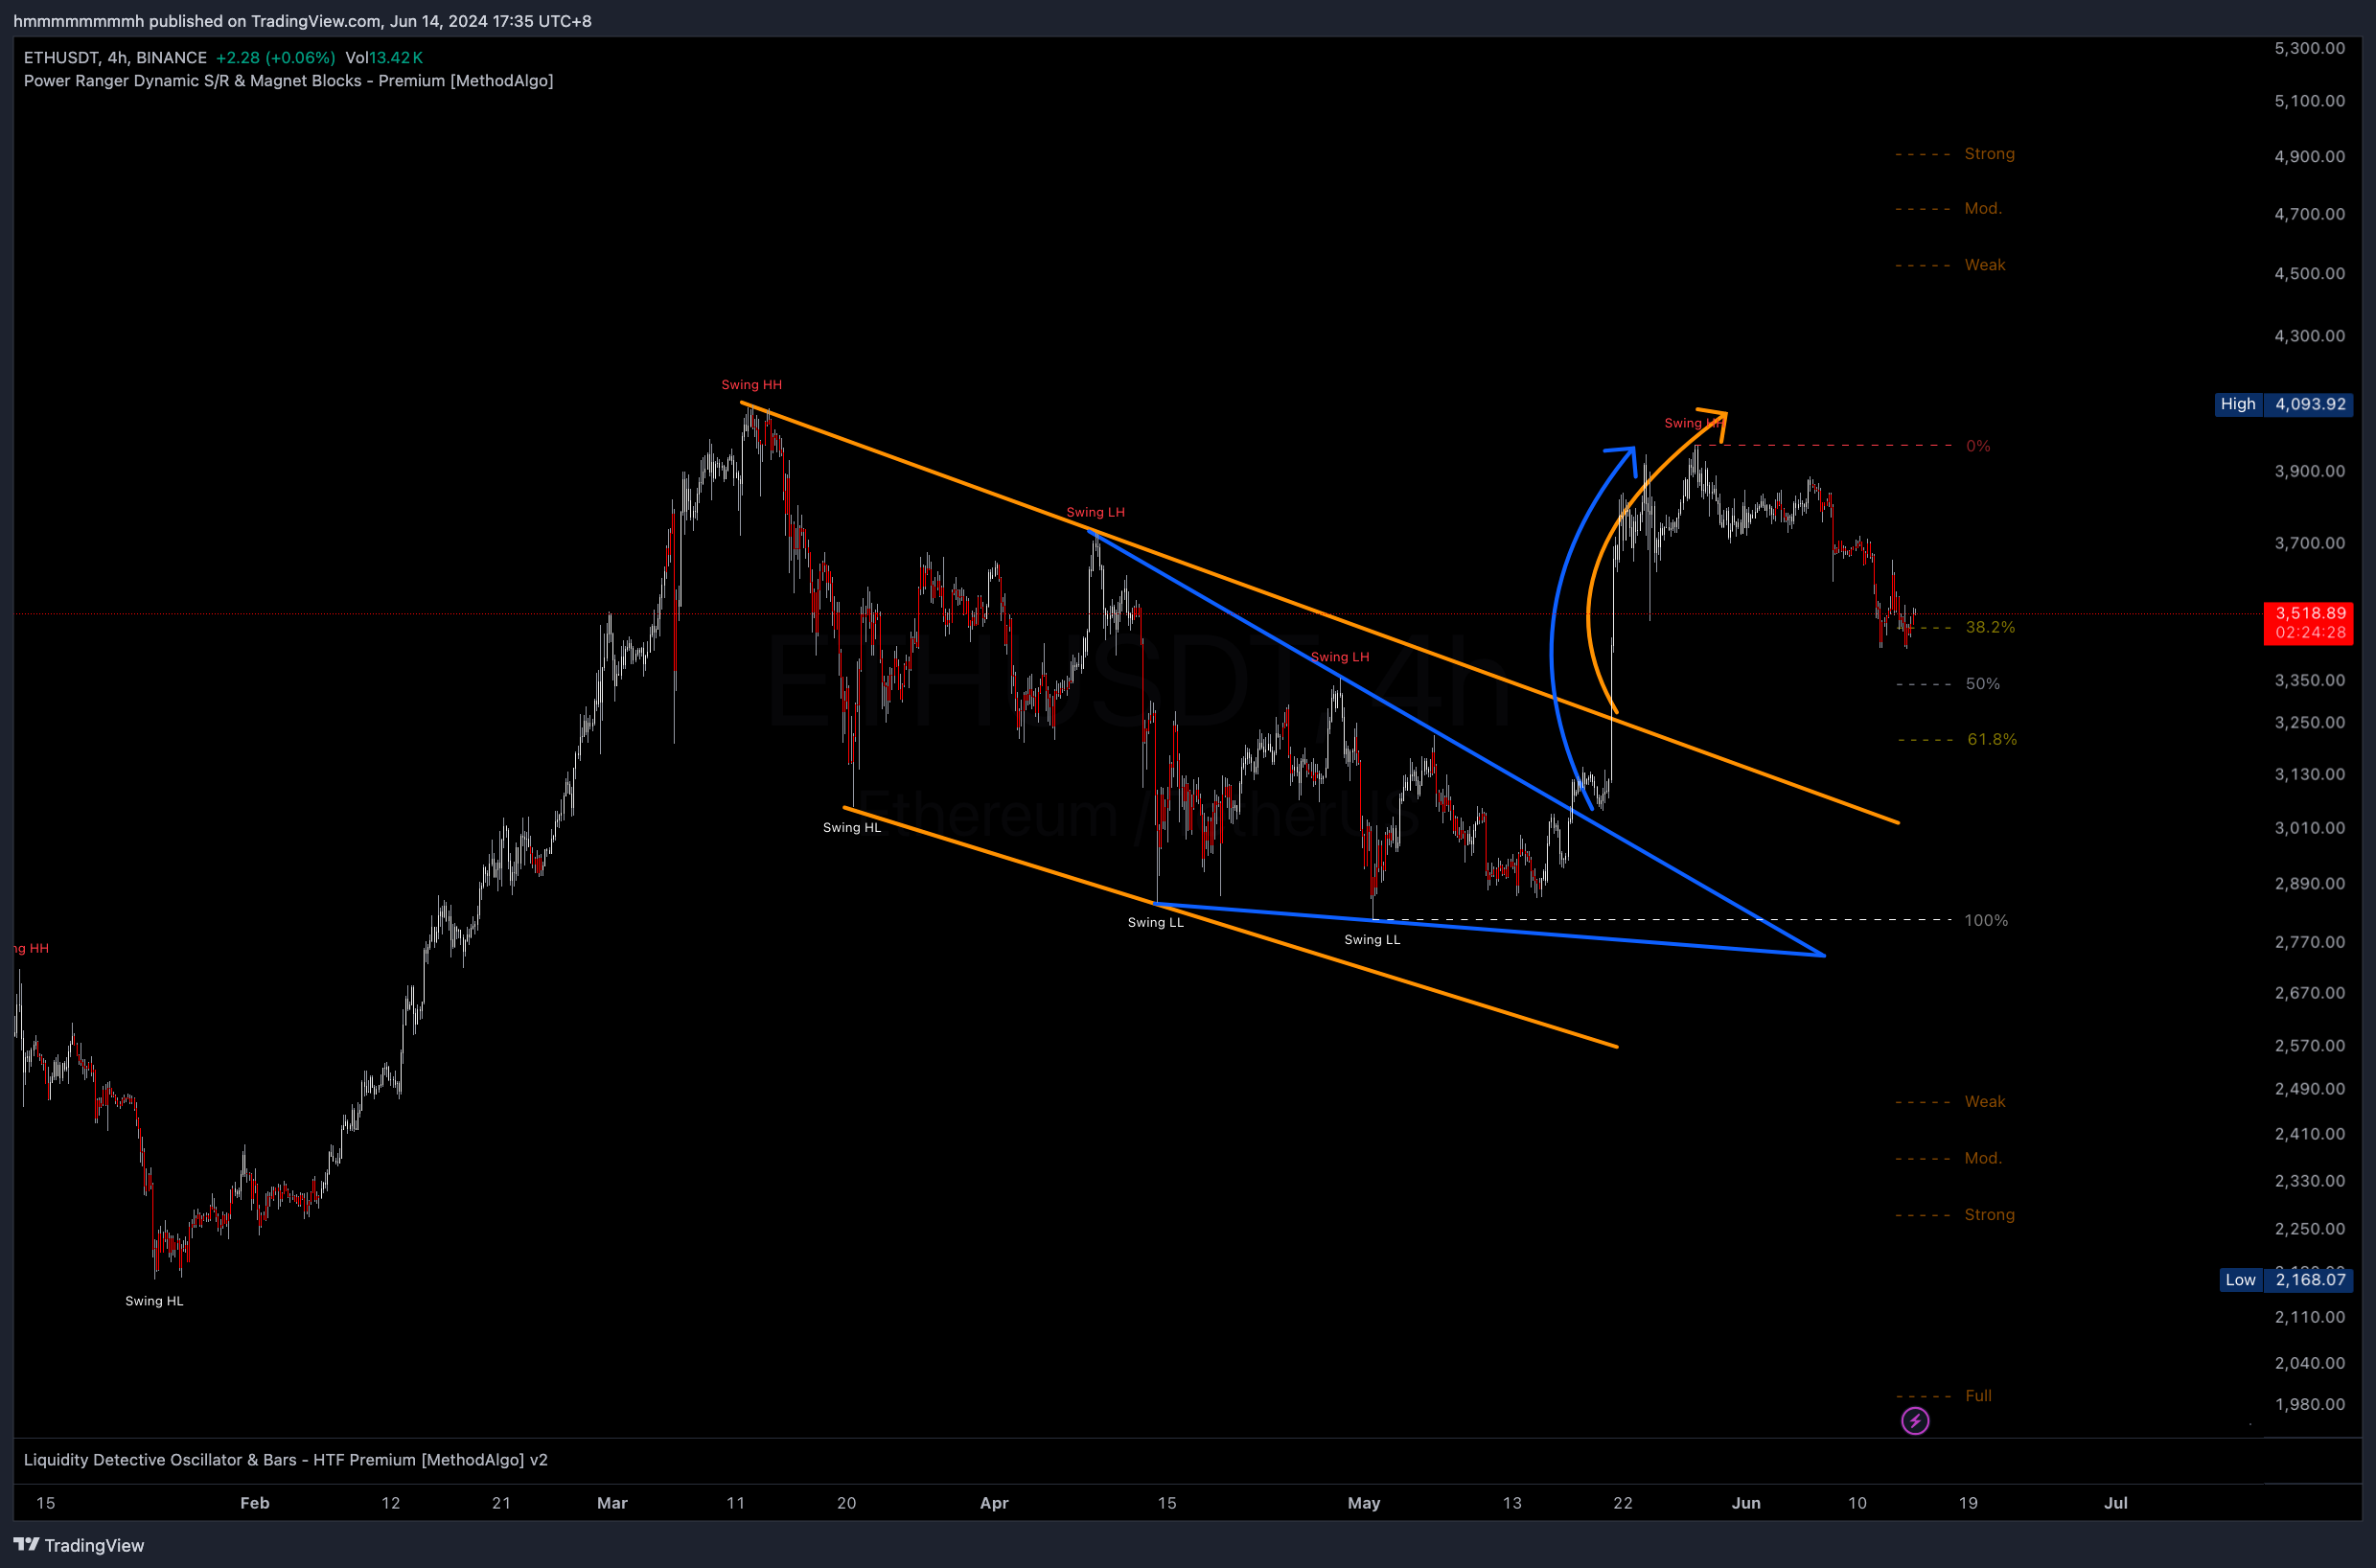This screenshot has width=2376, height=1568.
Task: Select the 61.8% Fibonacci level label
Action: 1991,739
